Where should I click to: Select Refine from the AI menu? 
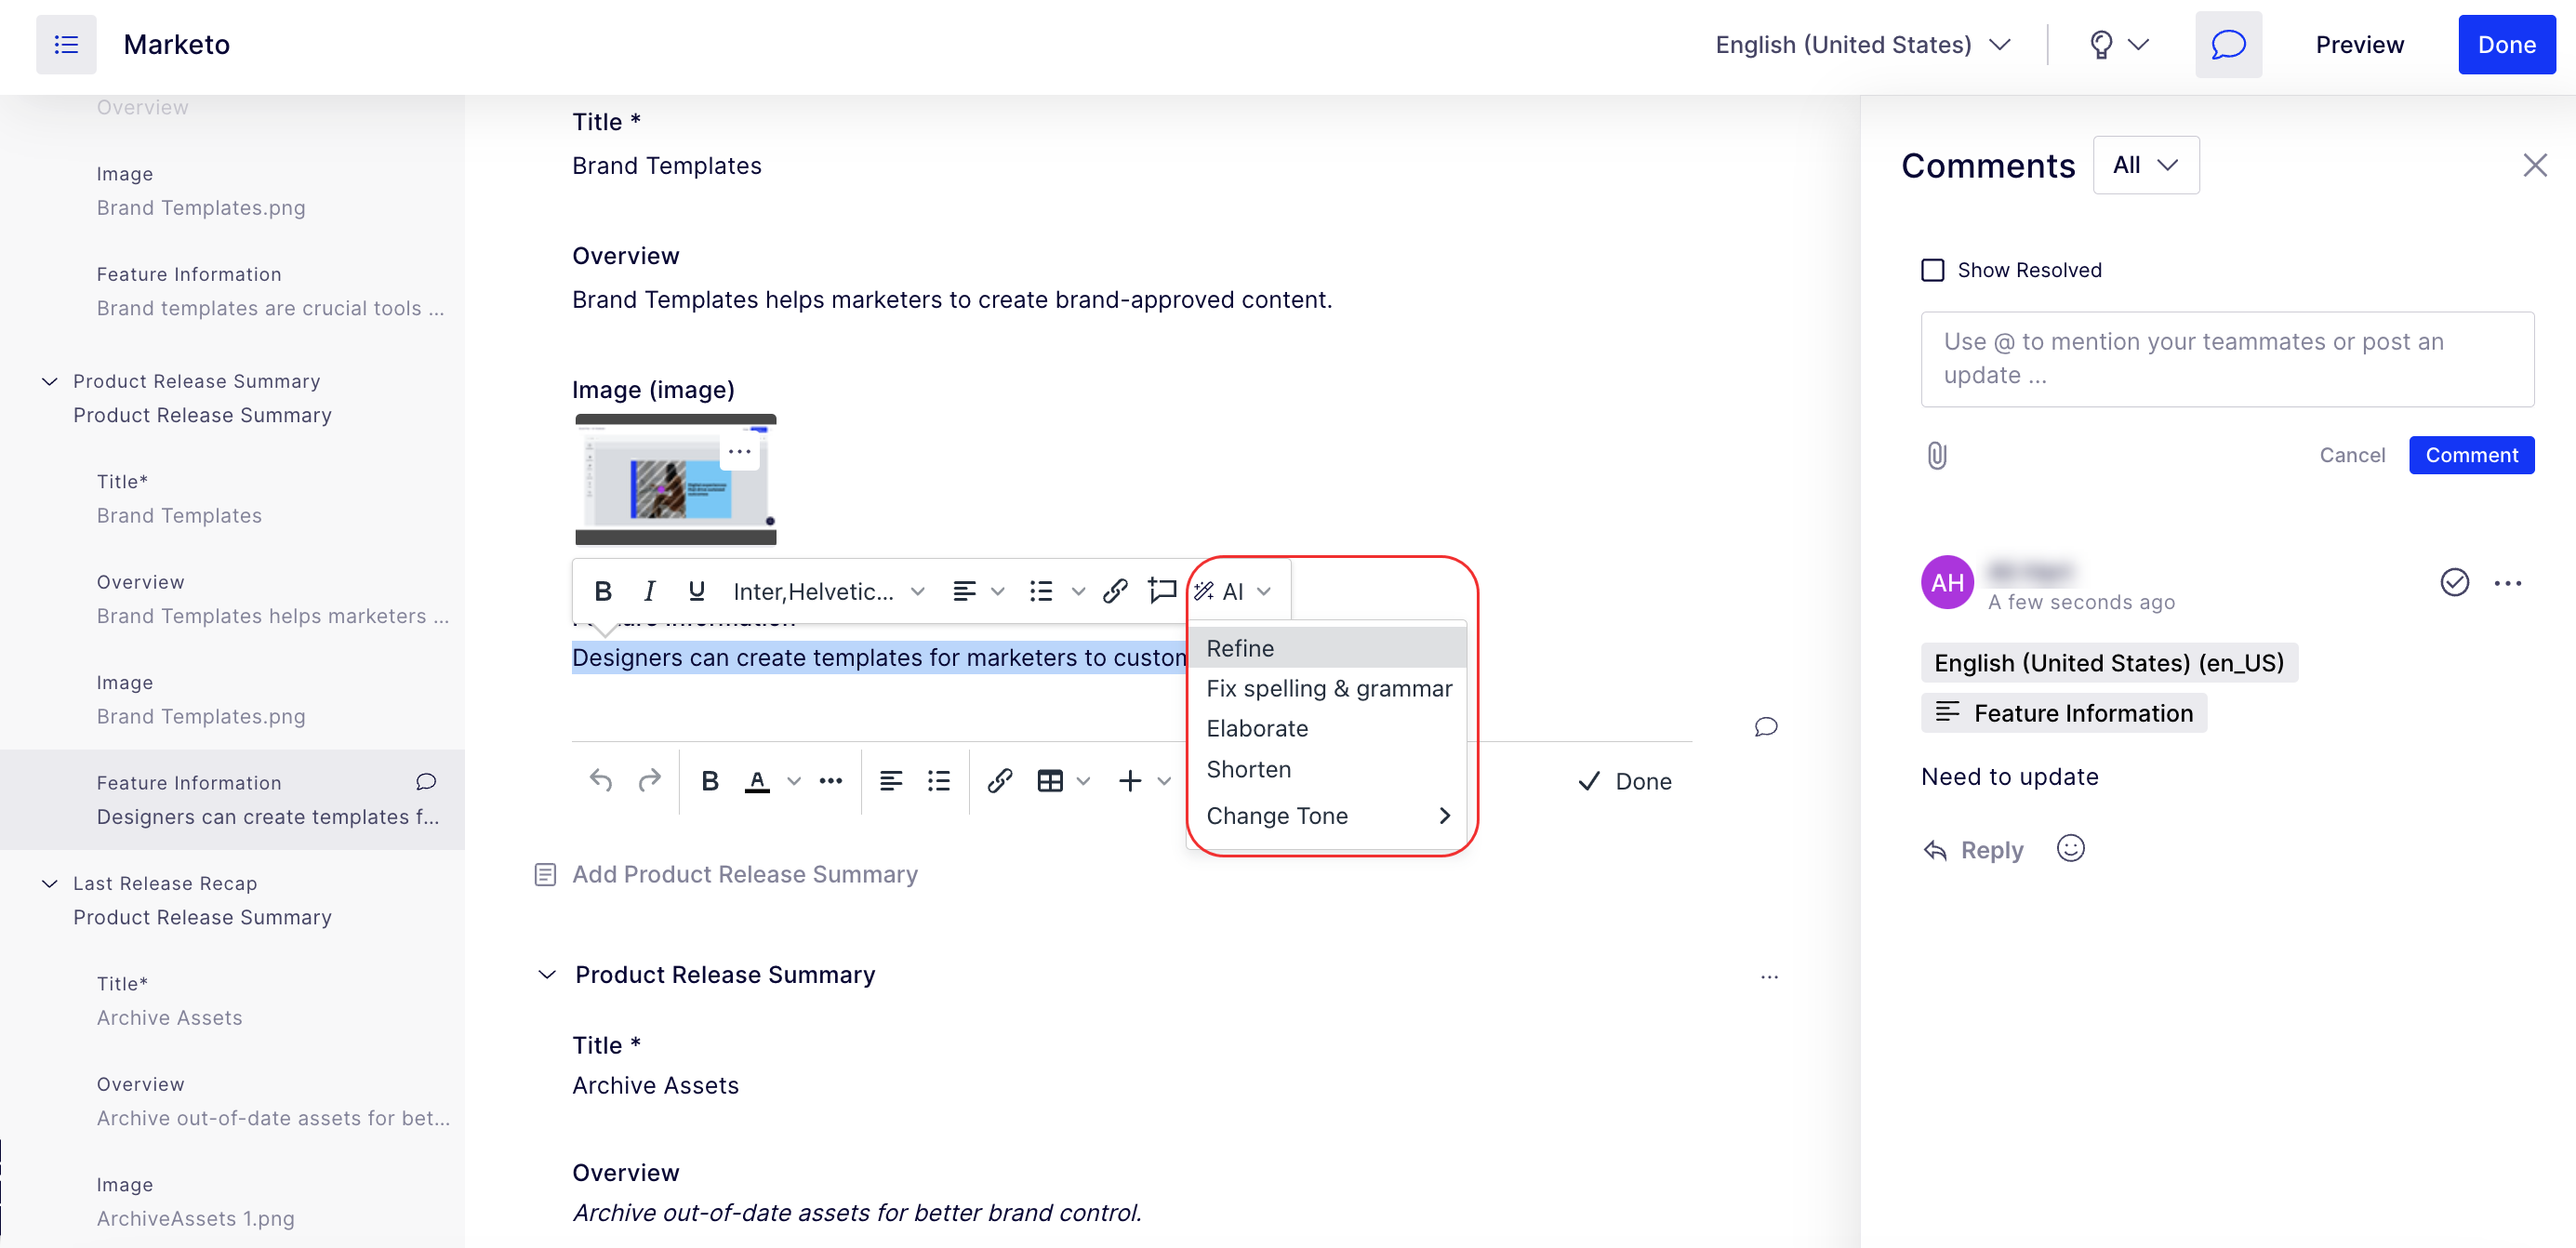(1327, 648)
